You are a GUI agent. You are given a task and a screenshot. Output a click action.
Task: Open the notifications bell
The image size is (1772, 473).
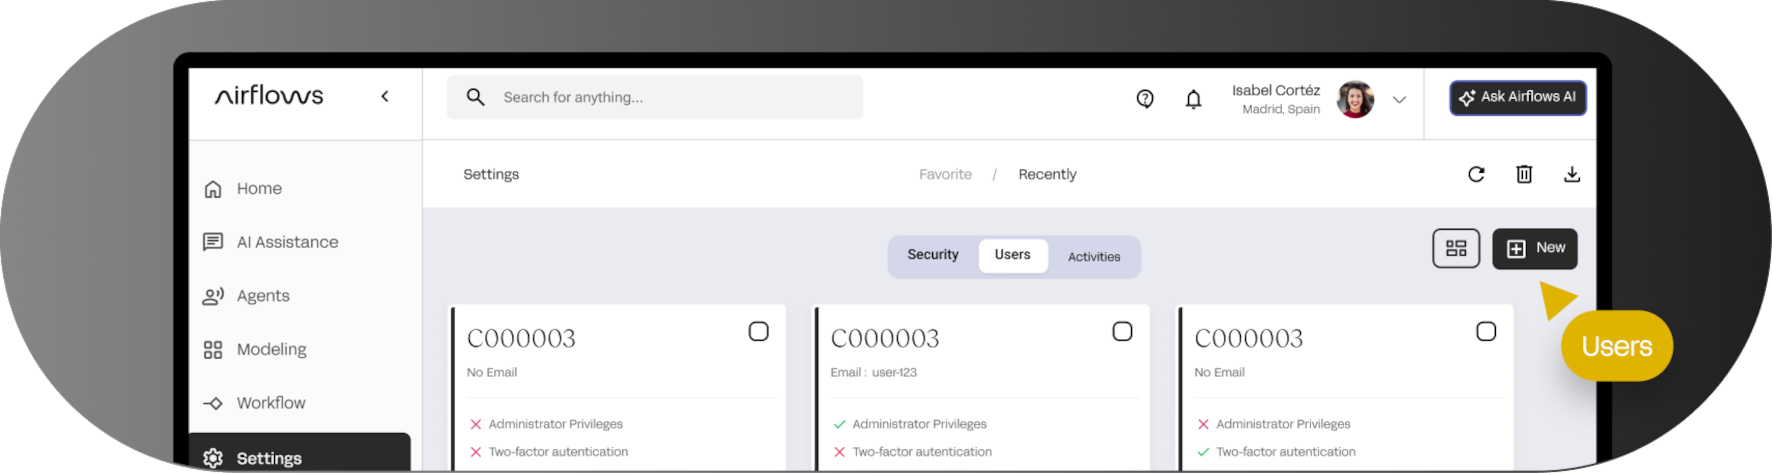click(1193, 98)
